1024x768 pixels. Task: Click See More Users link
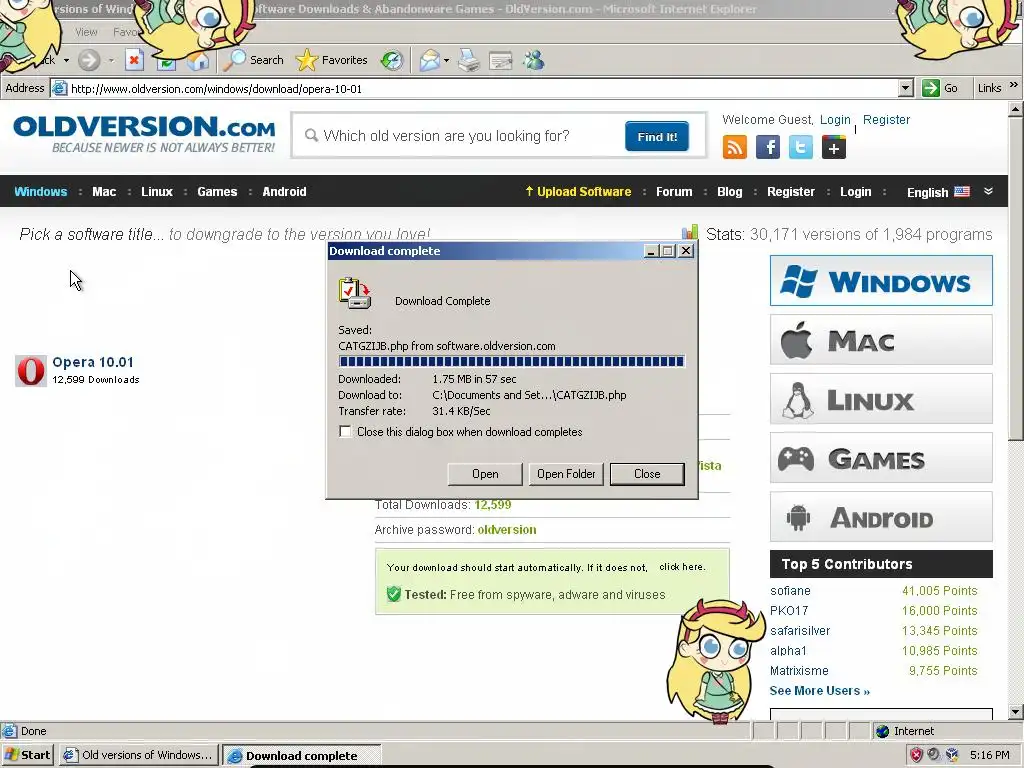[820, 690]
